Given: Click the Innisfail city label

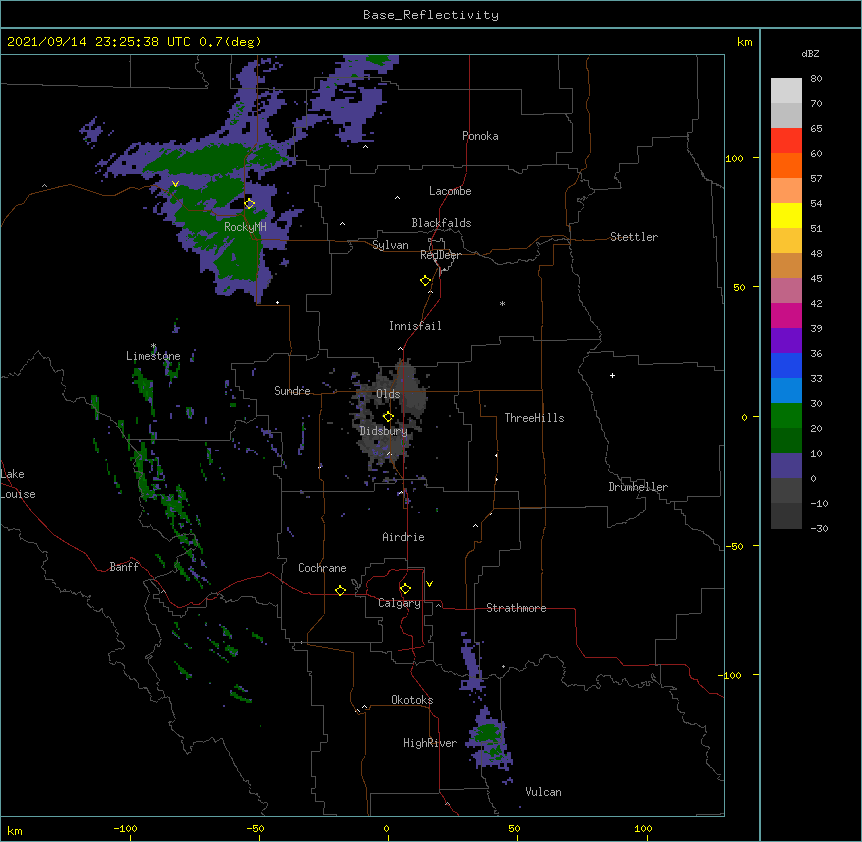Looking at the screenshot, I should (415, 326).
